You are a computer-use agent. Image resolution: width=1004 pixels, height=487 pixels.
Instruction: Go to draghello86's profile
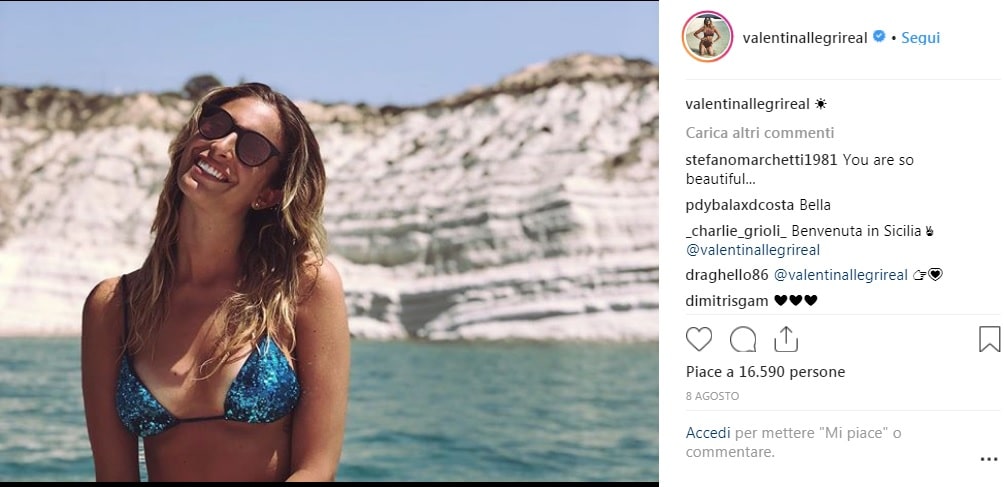click(728, 275)
